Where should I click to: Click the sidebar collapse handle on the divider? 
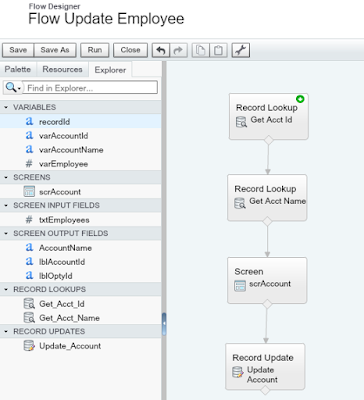(x=164, y=324)
